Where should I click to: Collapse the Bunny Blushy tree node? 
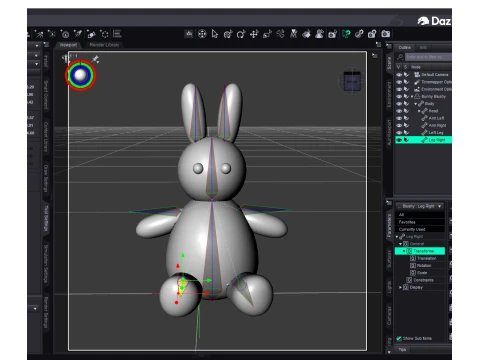point(412,96)
